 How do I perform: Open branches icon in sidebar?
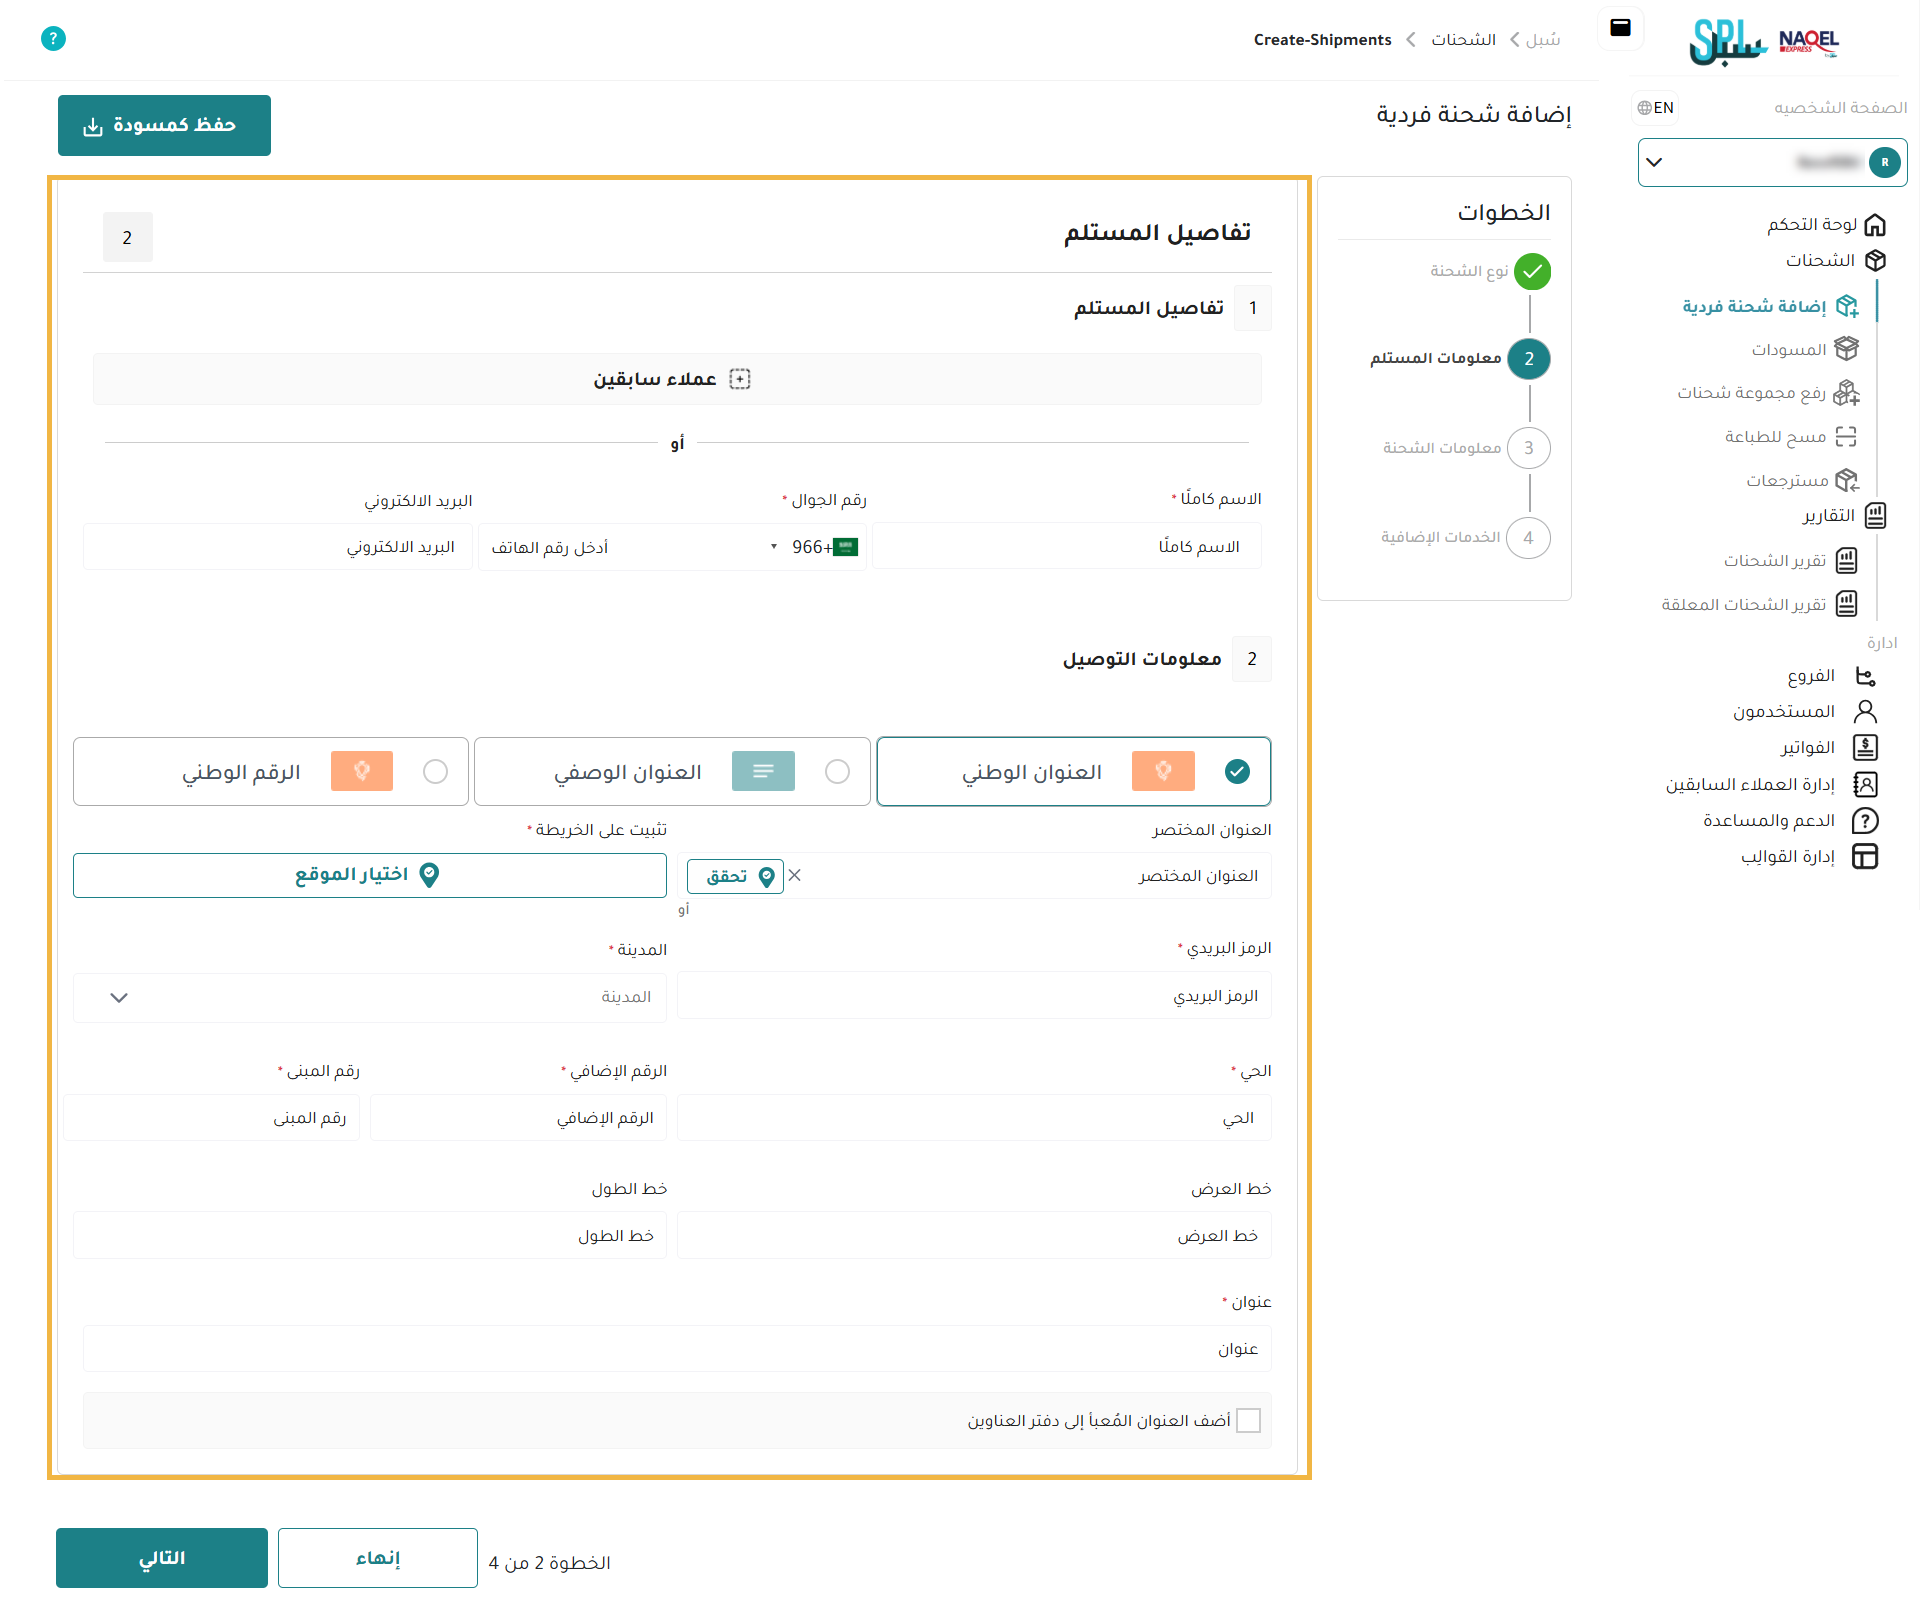coord(1865,676)
